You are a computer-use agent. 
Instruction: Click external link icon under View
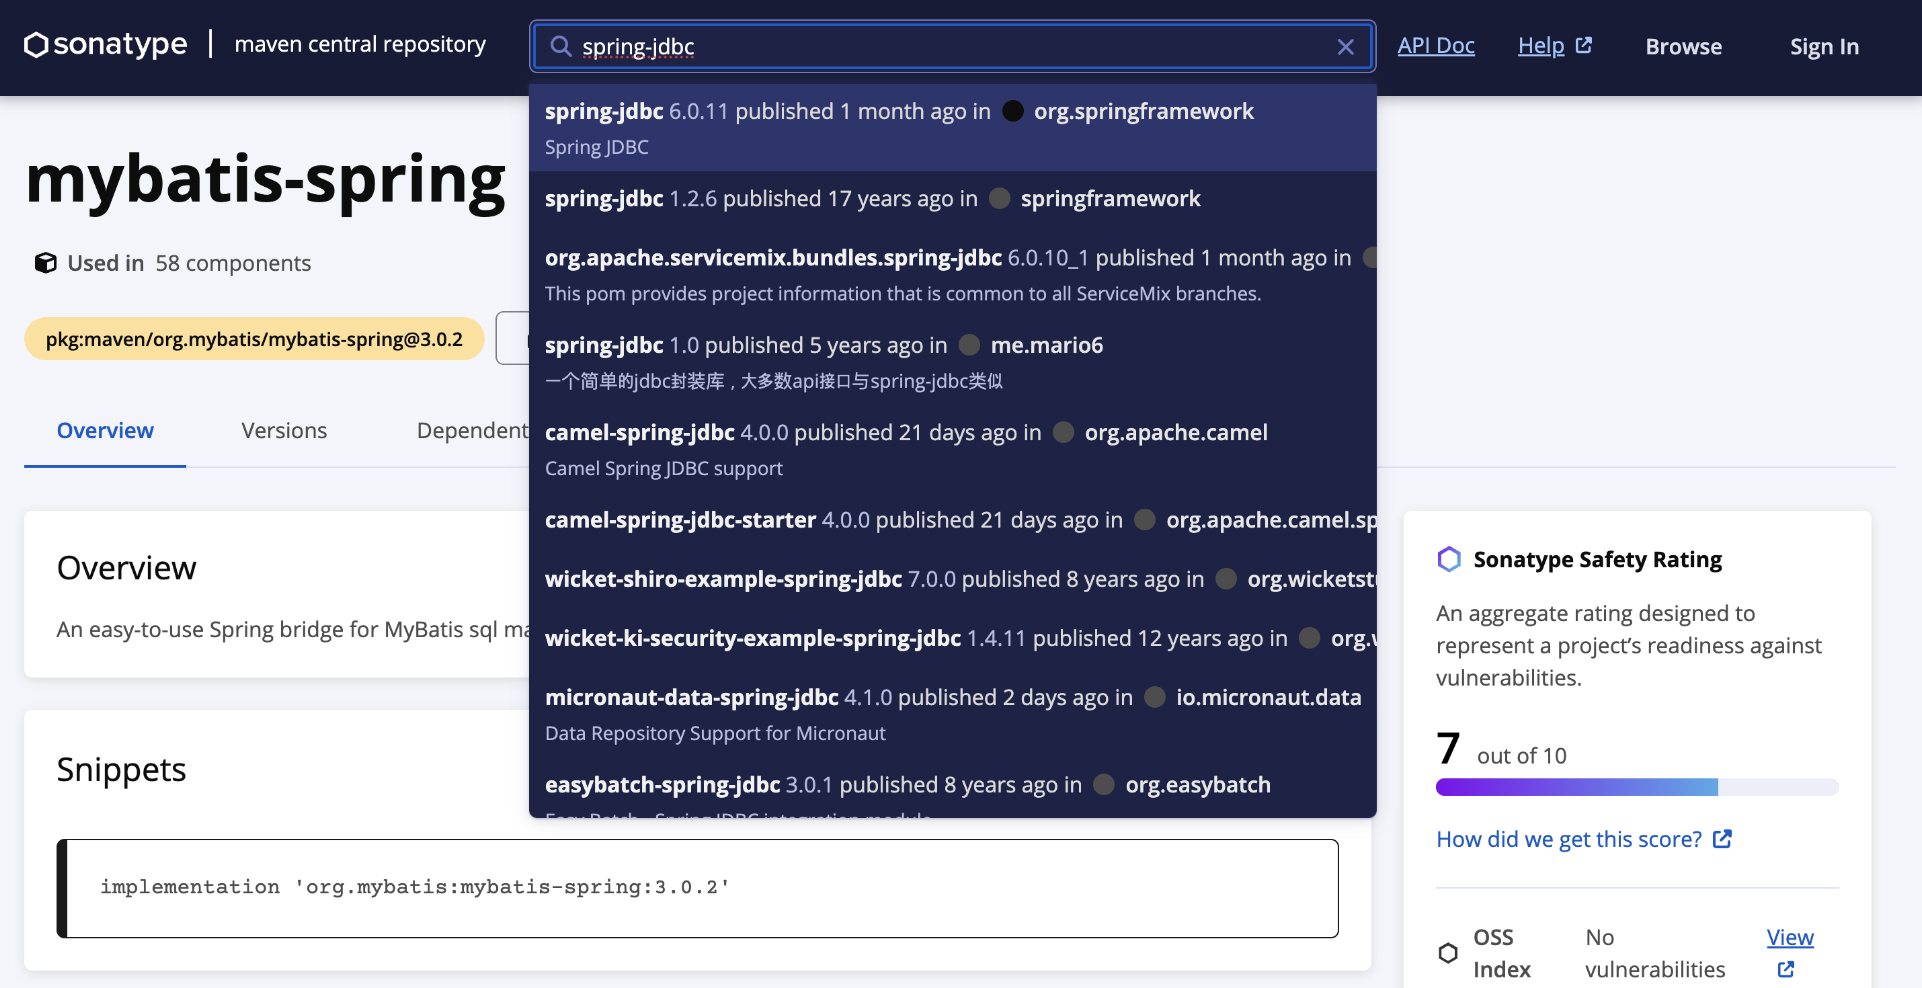[x=1786, y=969]
